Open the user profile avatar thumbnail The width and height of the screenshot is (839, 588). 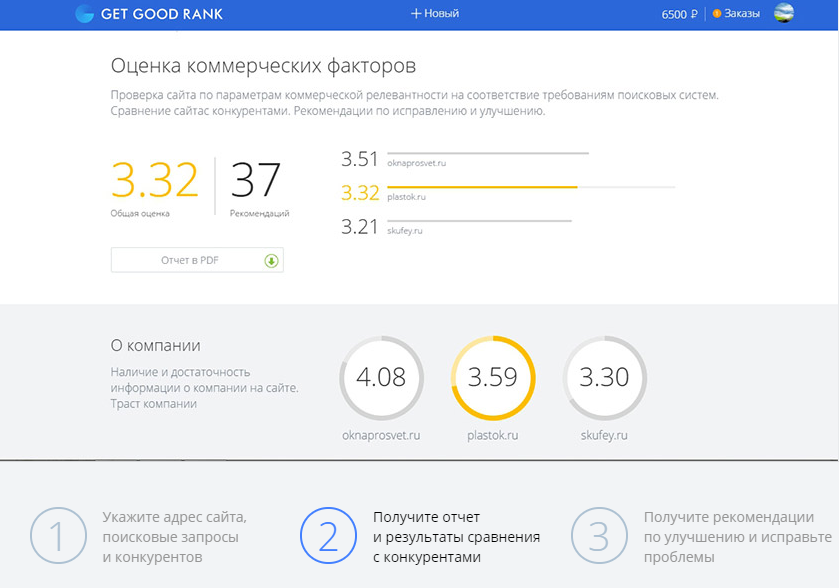pos(784,13)
